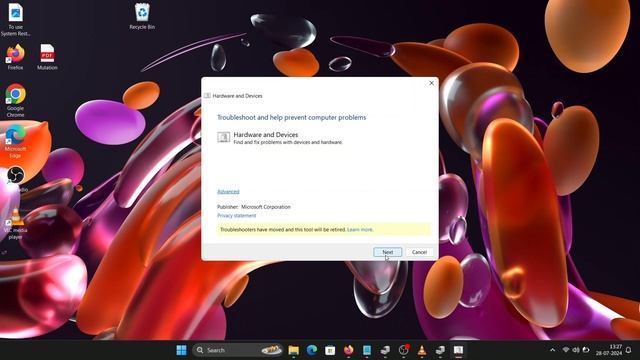Open the Advanced link in troubleshooter
The width and height of the screenshot is (640, 360).
click(x=228, y=192)
